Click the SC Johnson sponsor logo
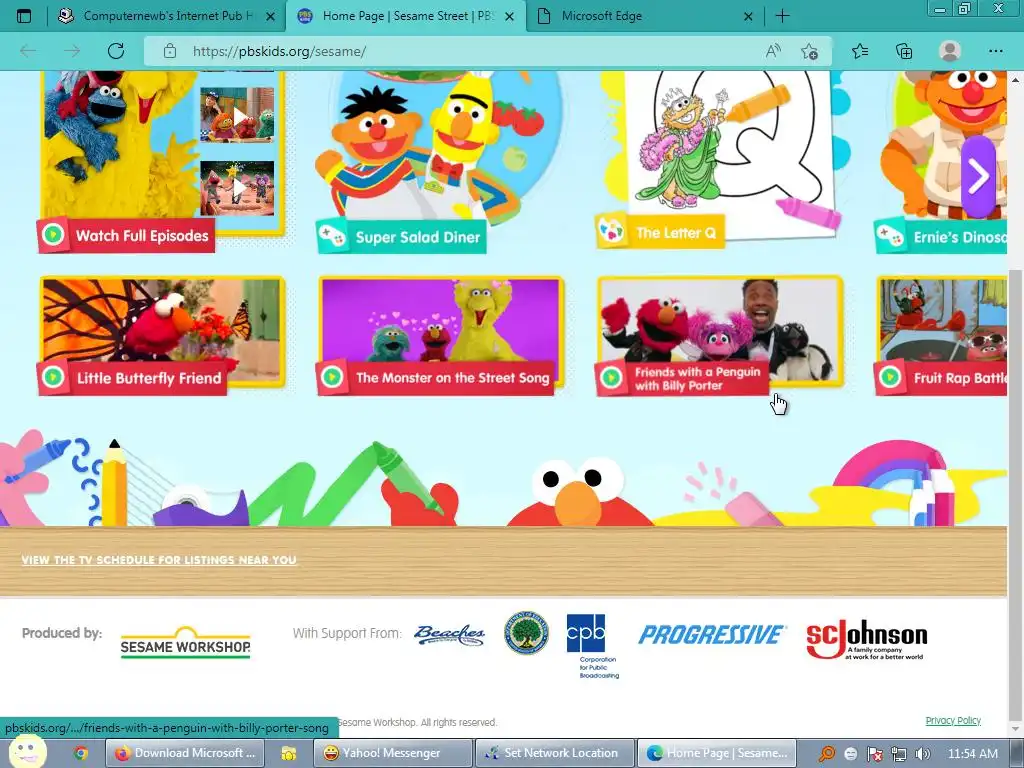This screenshot has height=768, width=1024. (867, 639)
